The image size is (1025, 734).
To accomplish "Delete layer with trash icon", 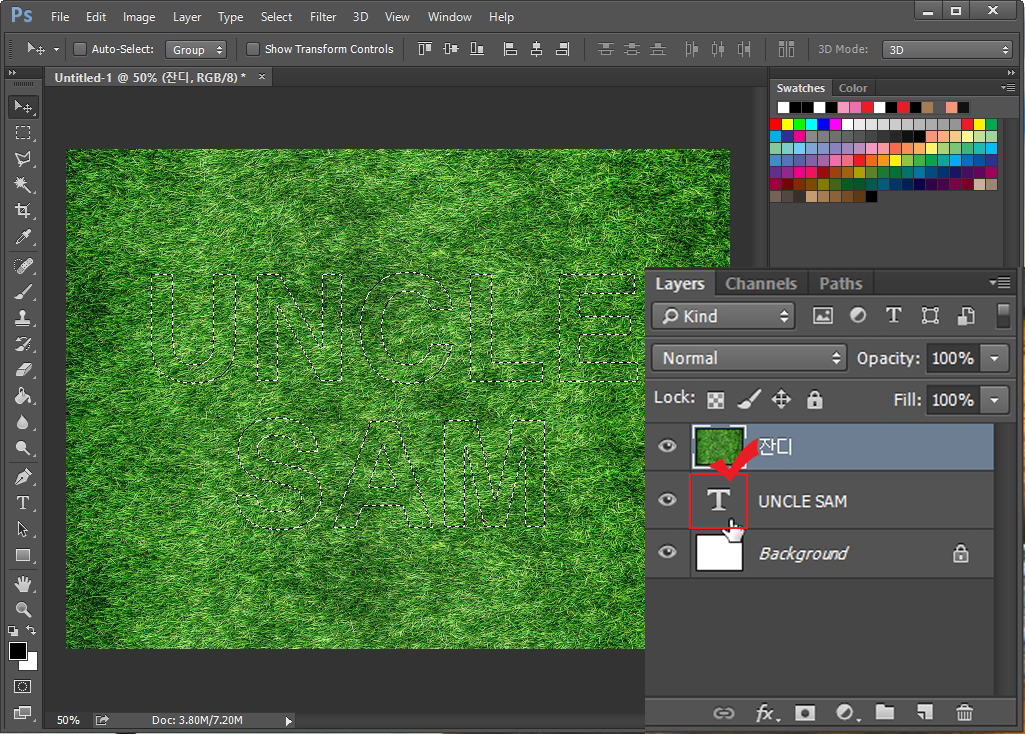I will (964, 712).
